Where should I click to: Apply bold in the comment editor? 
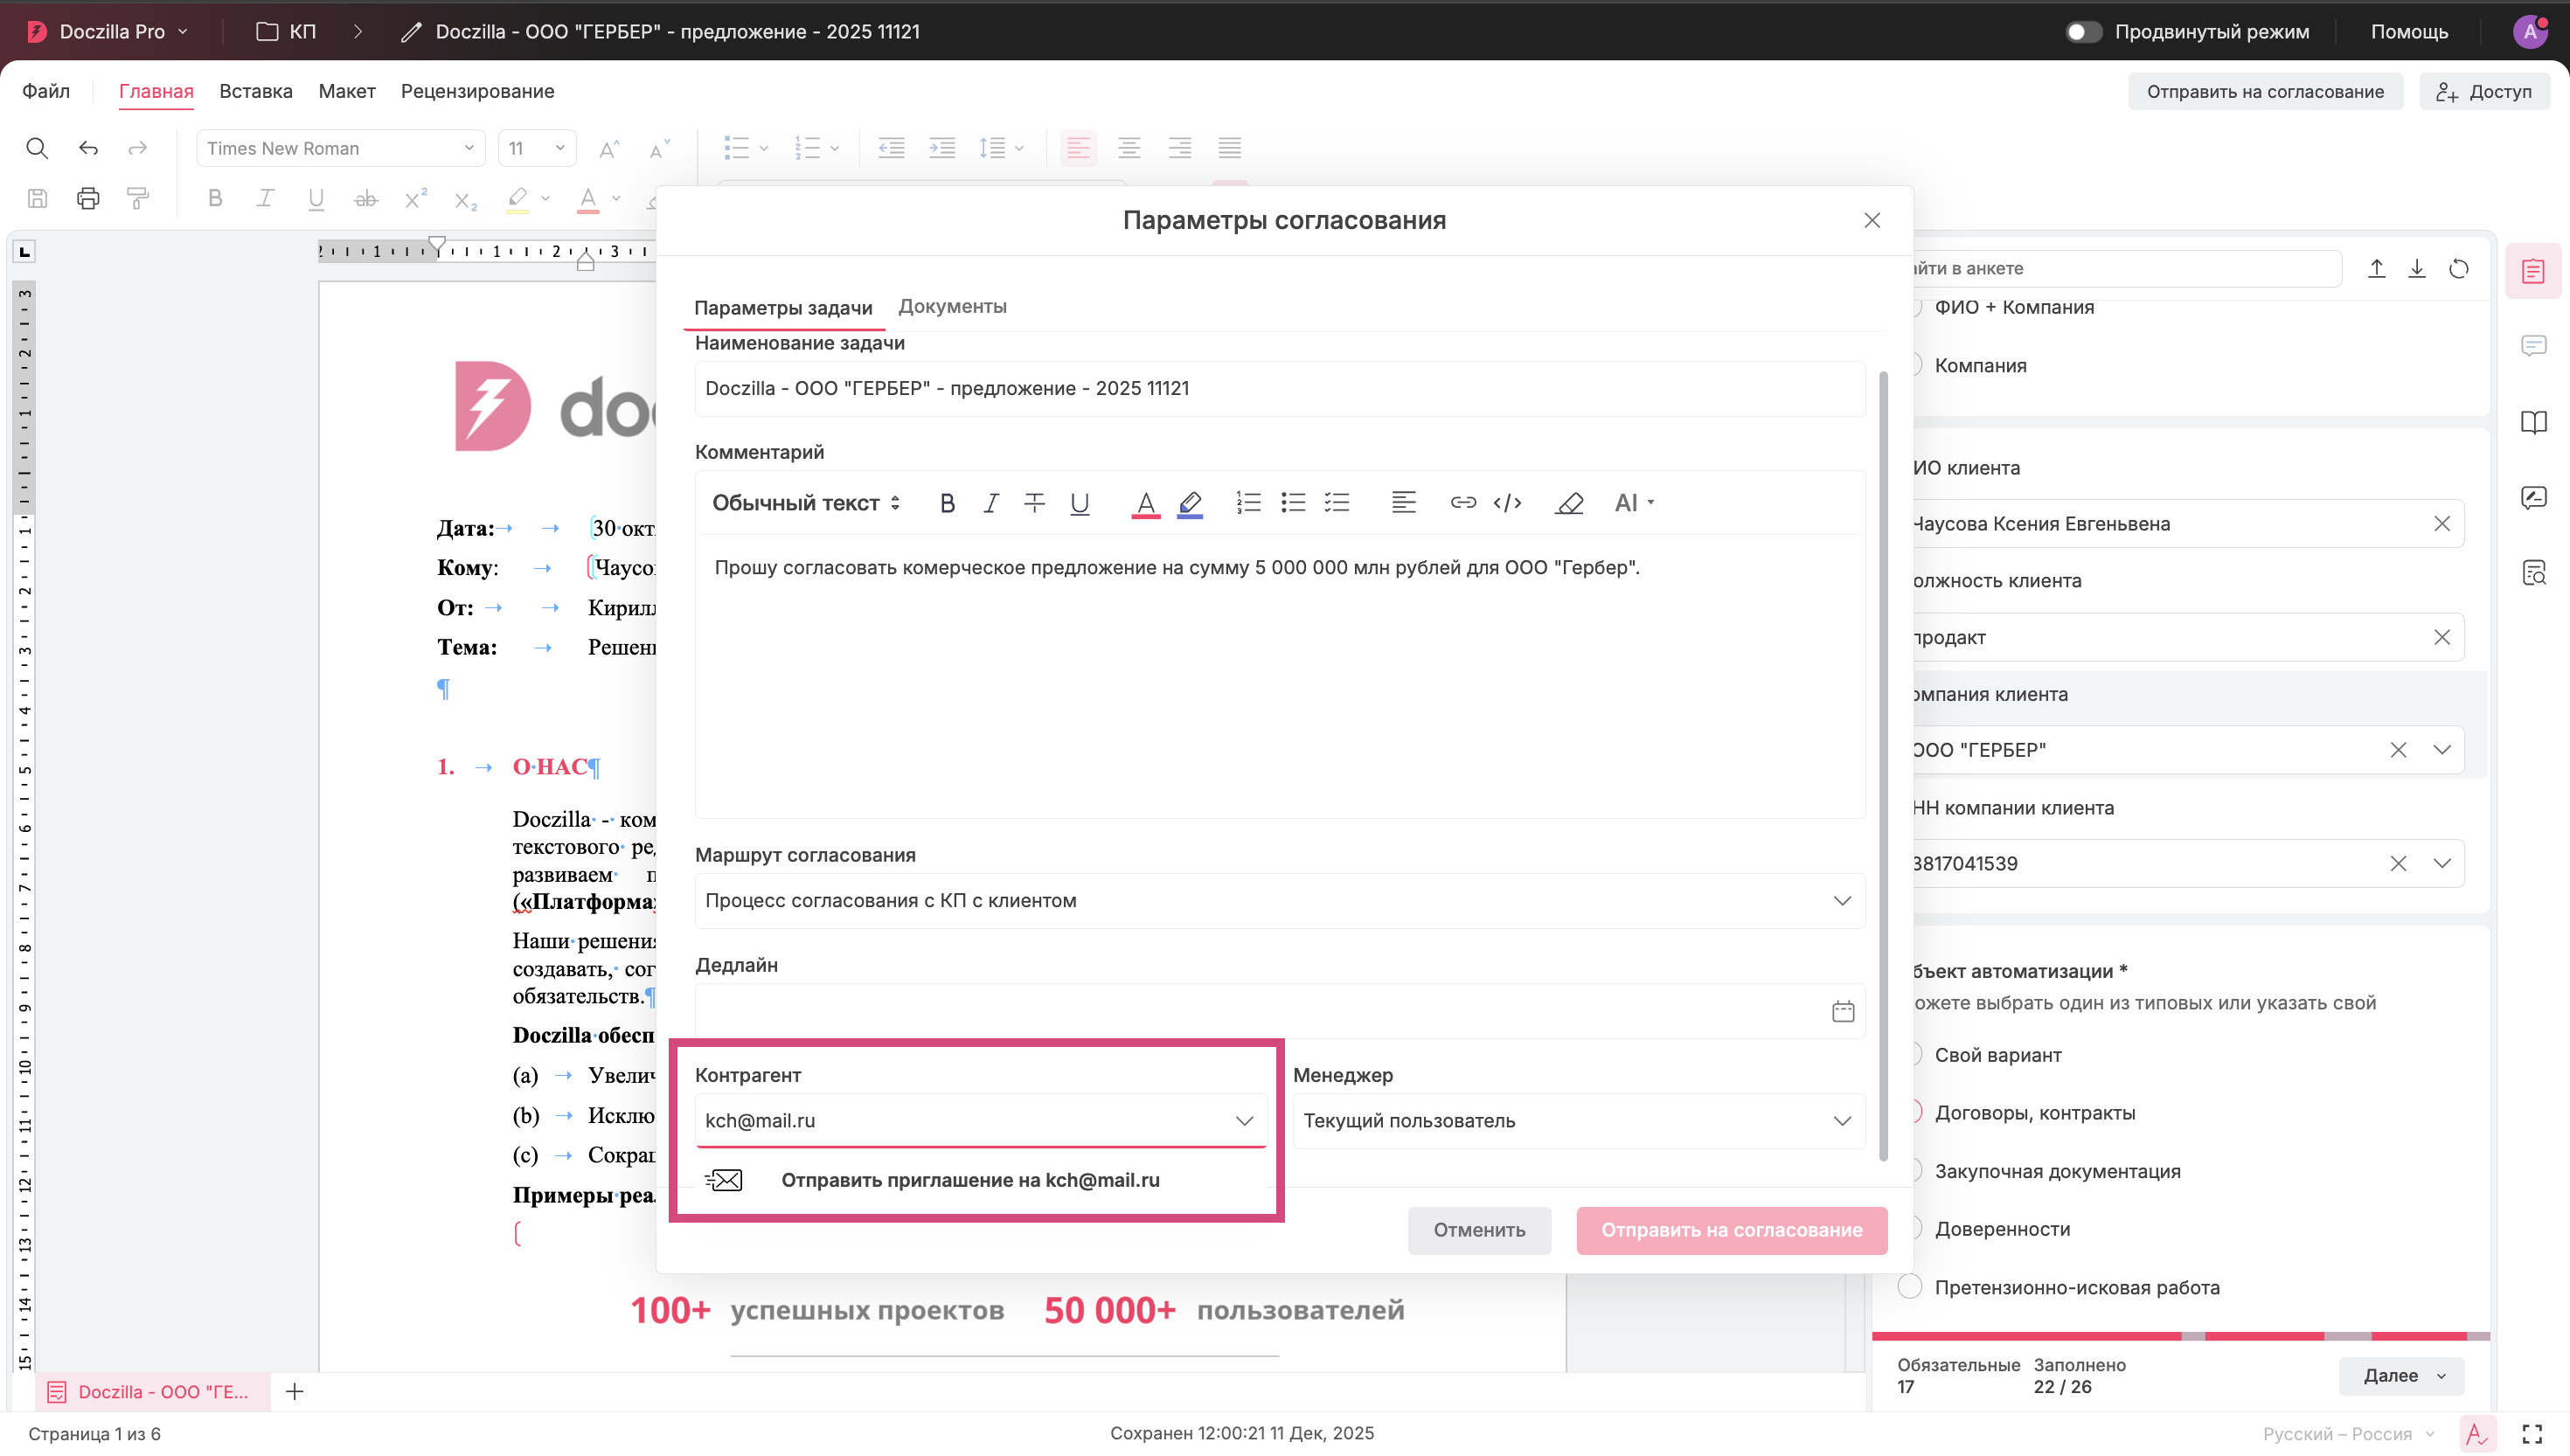coord(947,503)
